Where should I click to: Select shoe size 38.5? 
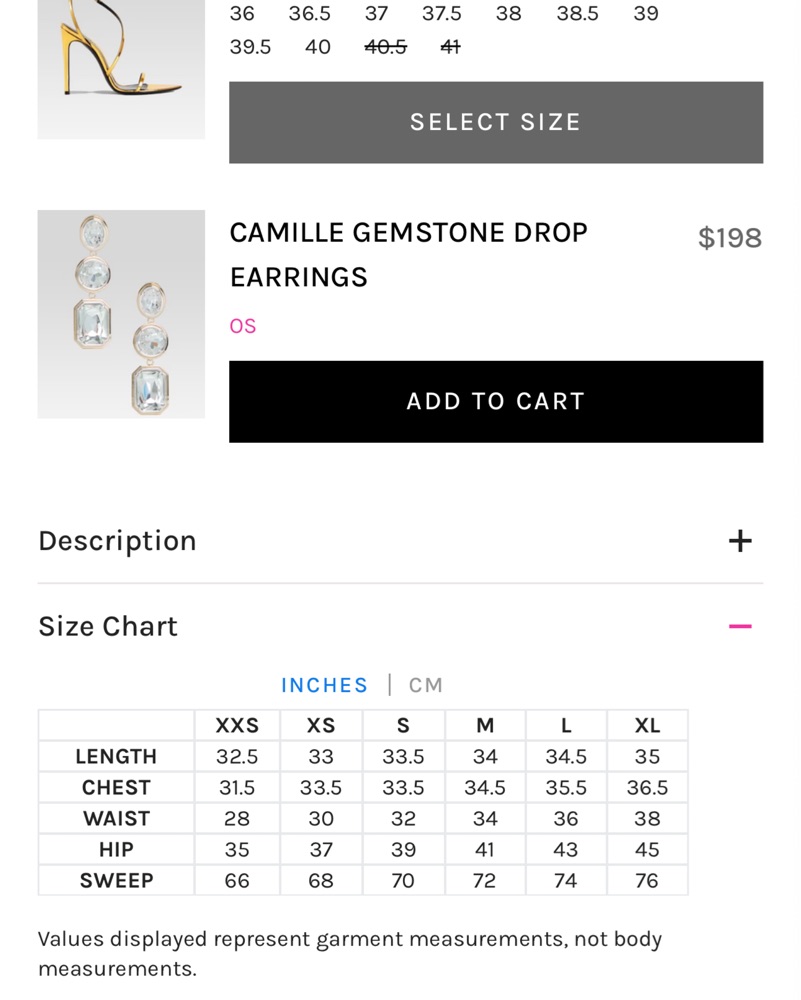(577, 14)
